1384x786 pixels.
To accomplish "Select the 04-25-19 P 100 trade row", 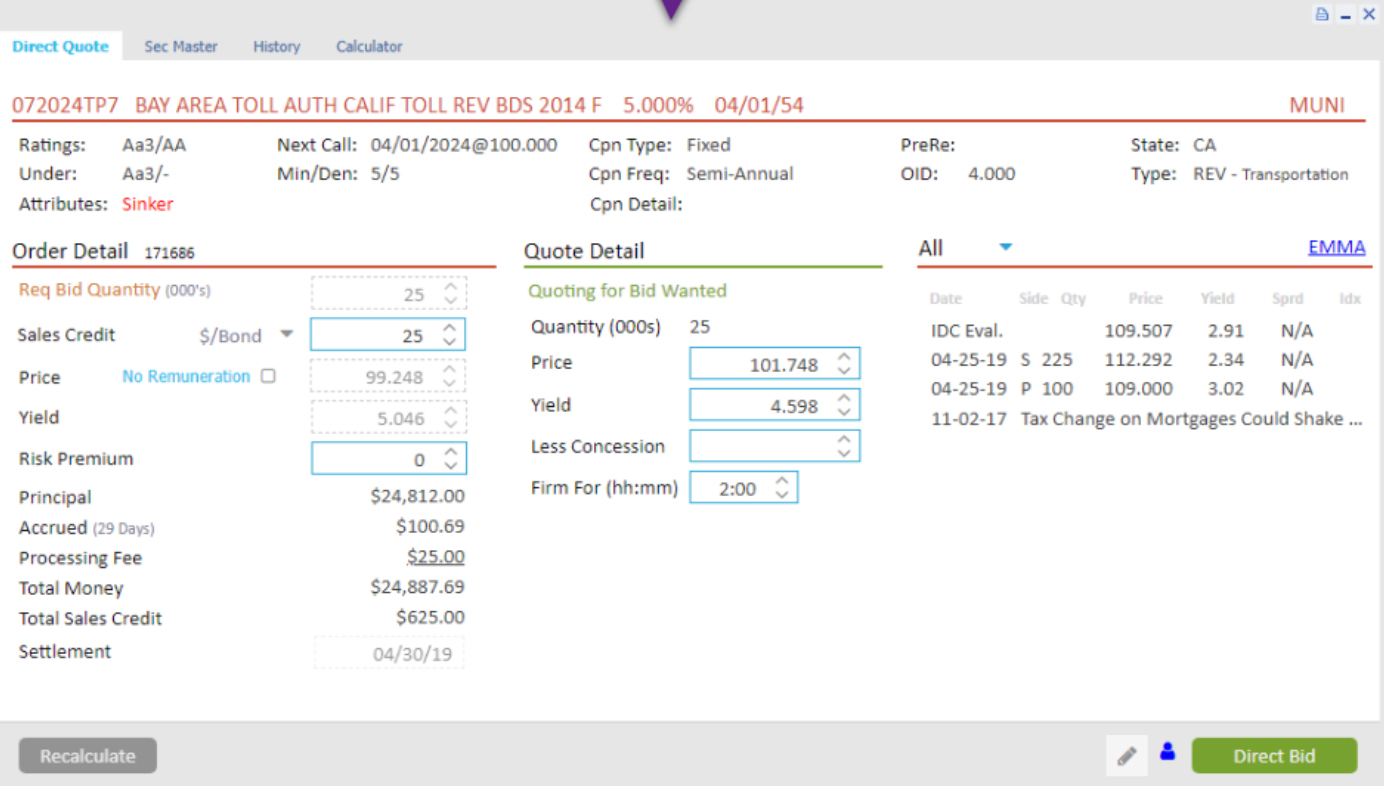I will tap(1146, 388).
